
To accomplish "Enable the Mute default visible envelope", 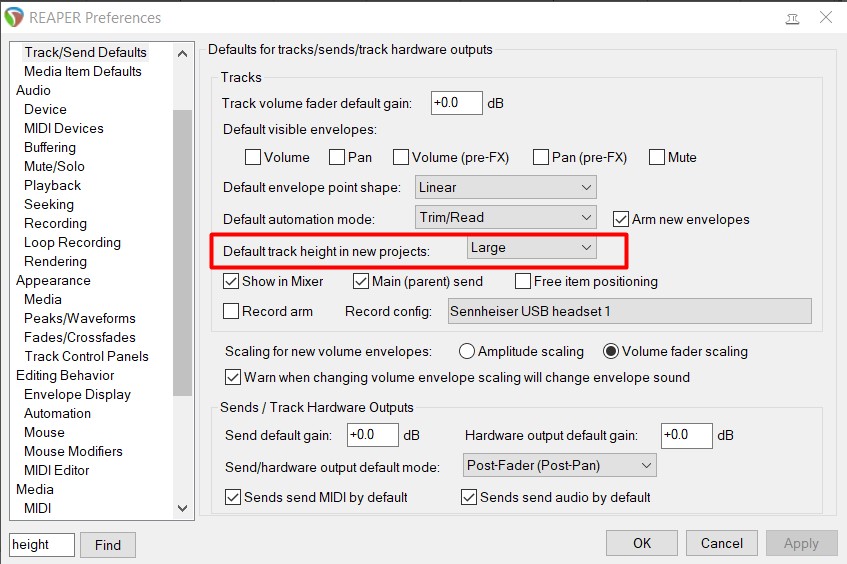I will point(657,157).
